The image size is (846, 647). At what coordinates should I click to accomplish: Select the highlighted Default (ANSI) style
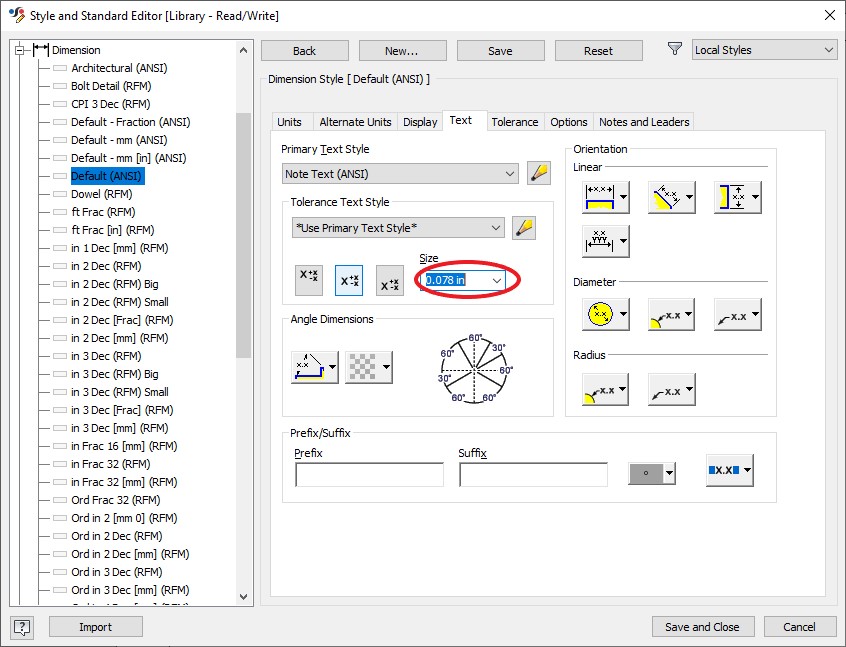(x=107, y=176)
